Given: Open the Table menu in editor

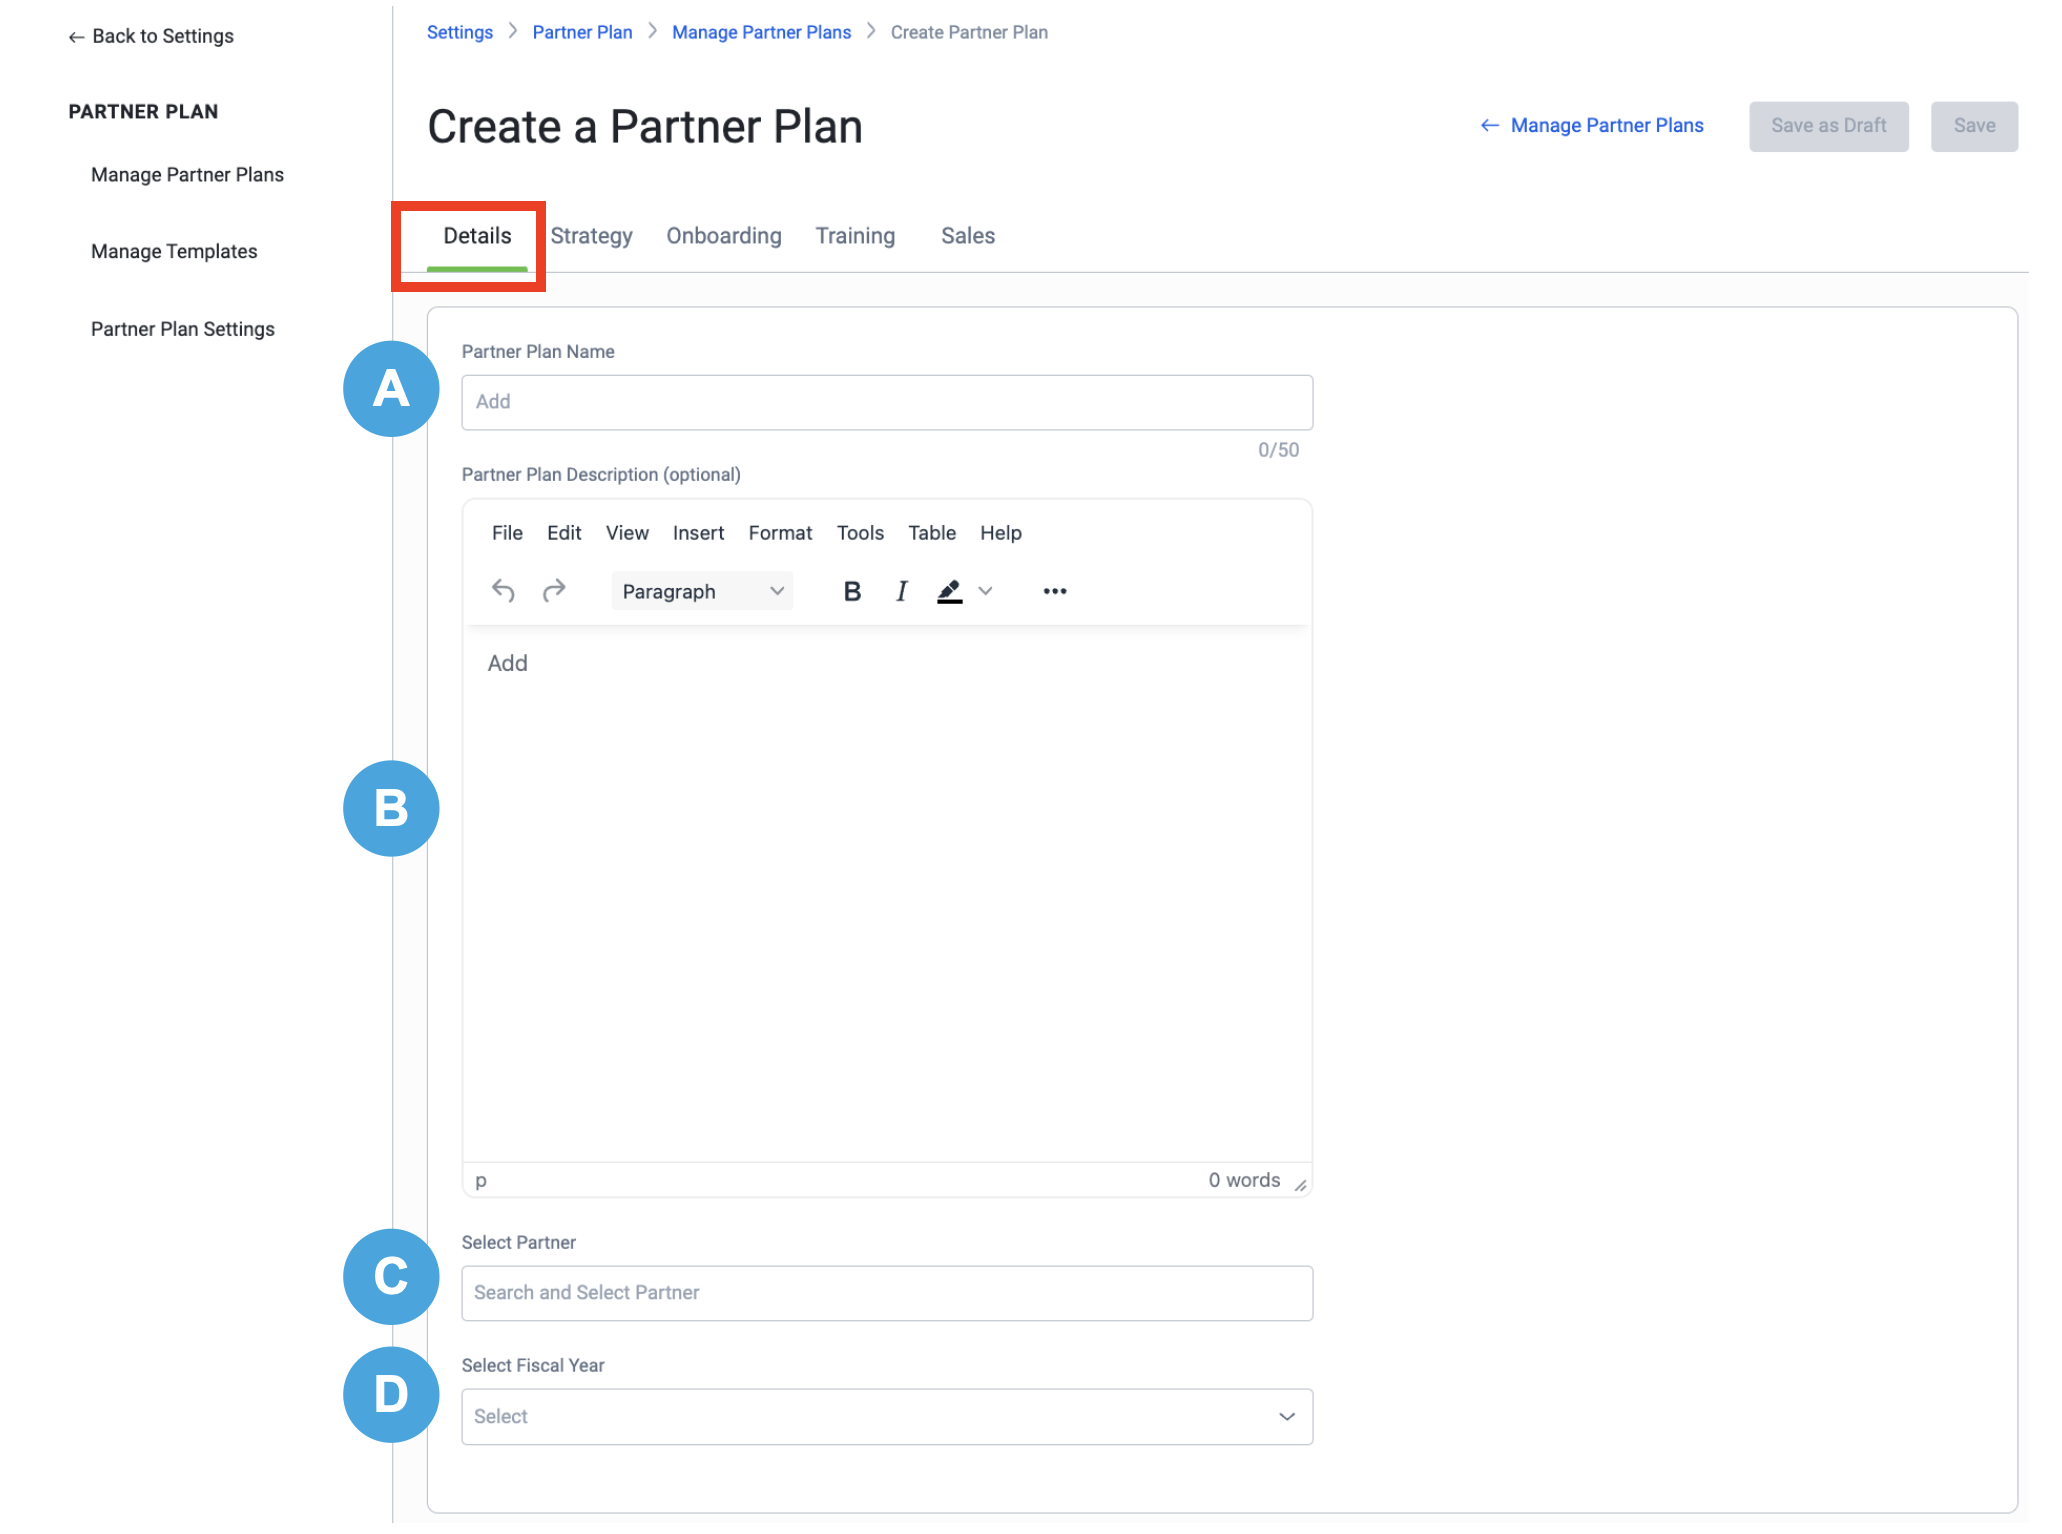Looking at the screenshot, I should 932,534.
